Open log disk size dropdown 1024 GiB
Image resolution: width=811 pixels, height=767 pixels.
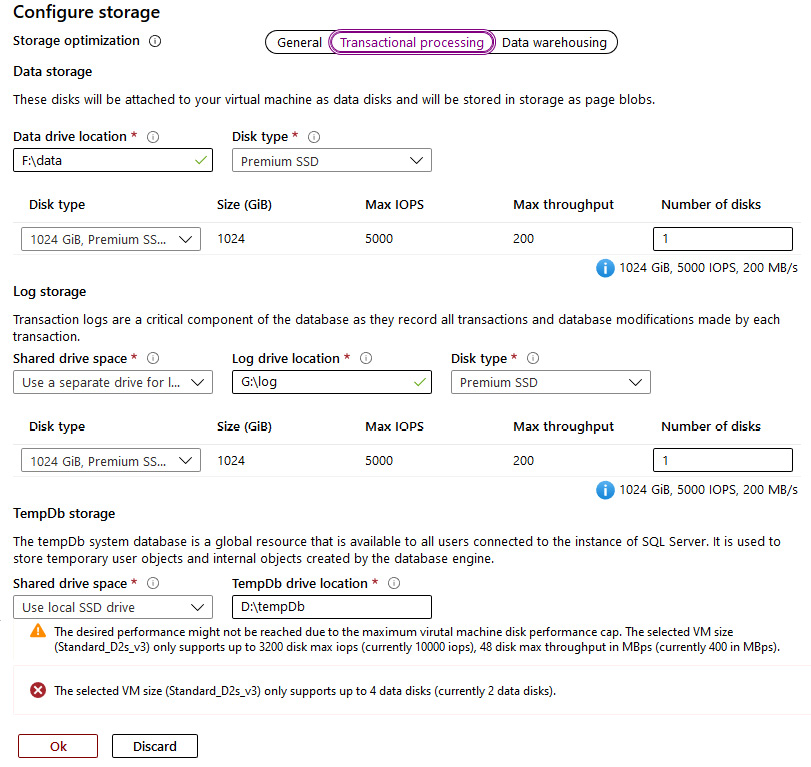click(x=111, y=460)
